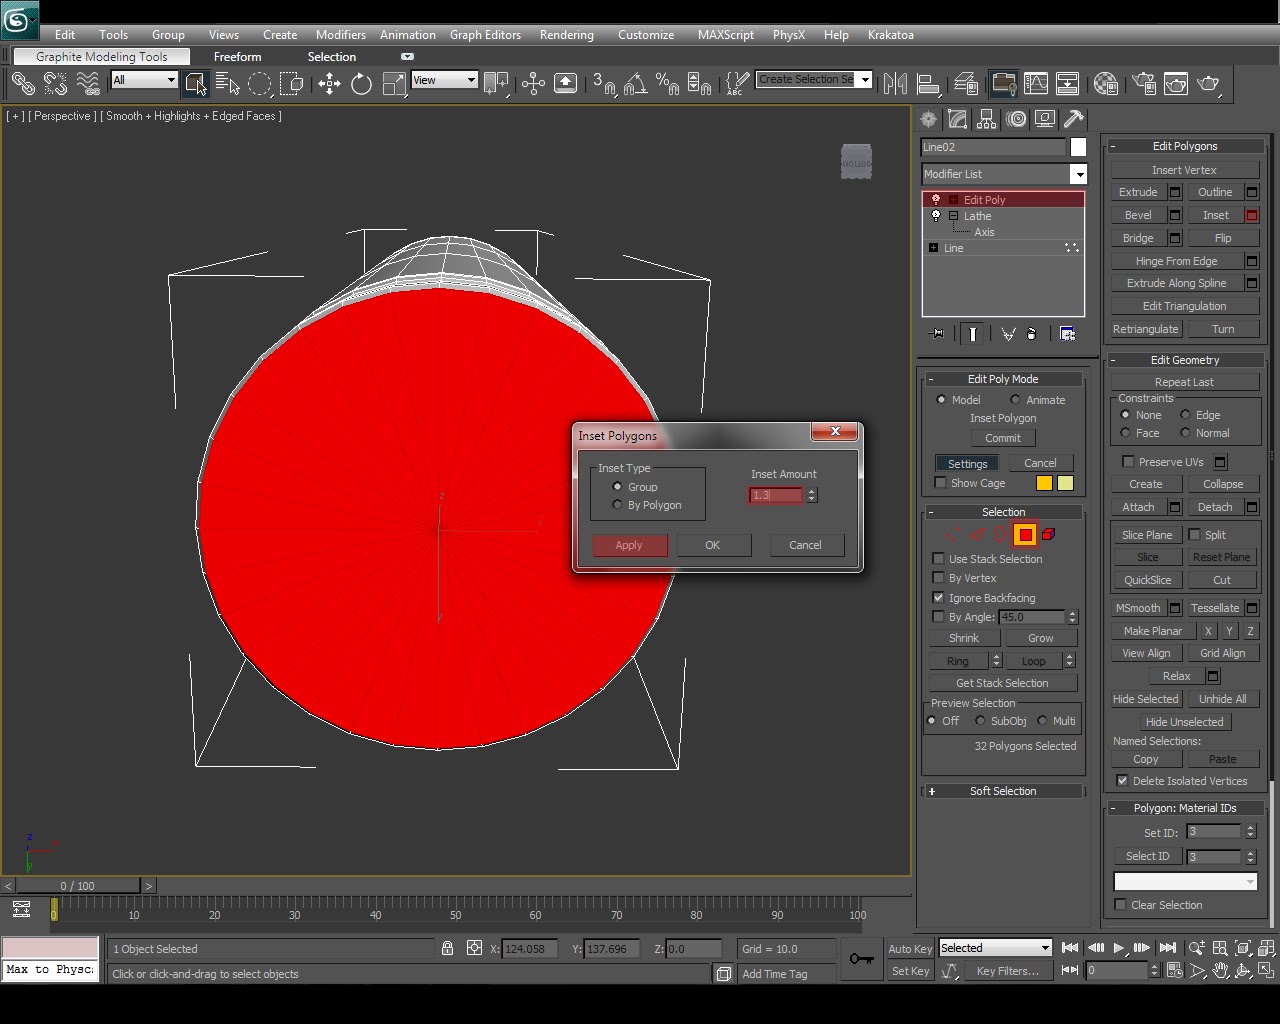Open the Modifier List dropdown
Screen dimensions: 1280x1024
(x=1079, y=174)
